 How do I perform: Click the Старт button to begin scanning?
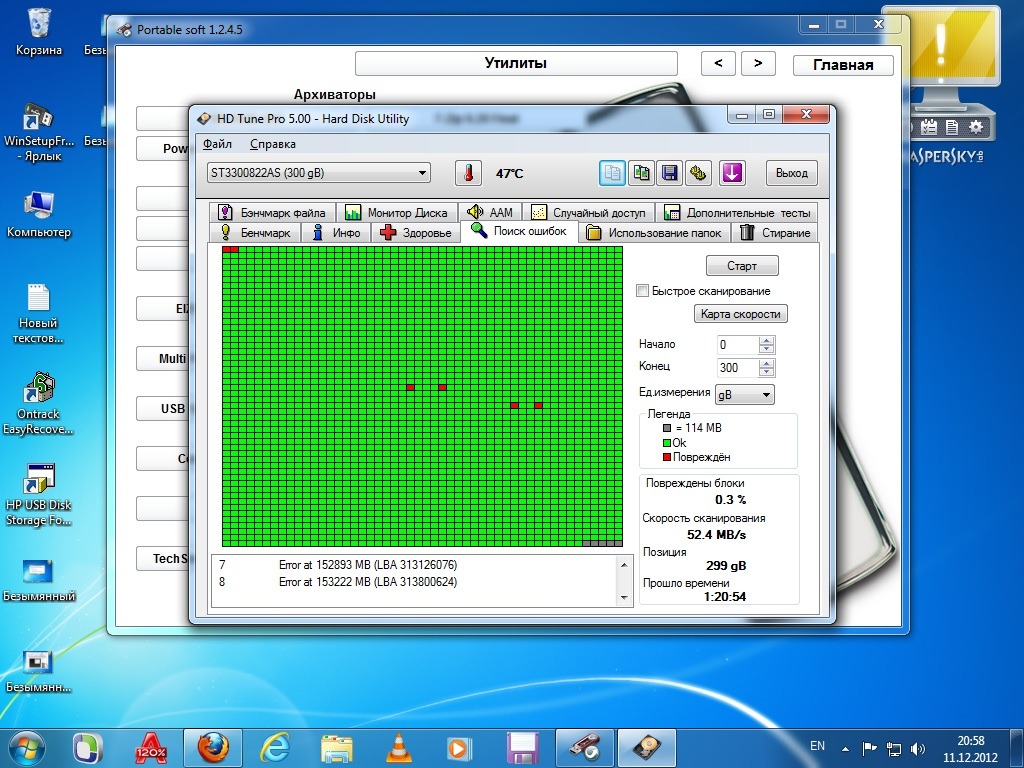click(x=742, y=266)
